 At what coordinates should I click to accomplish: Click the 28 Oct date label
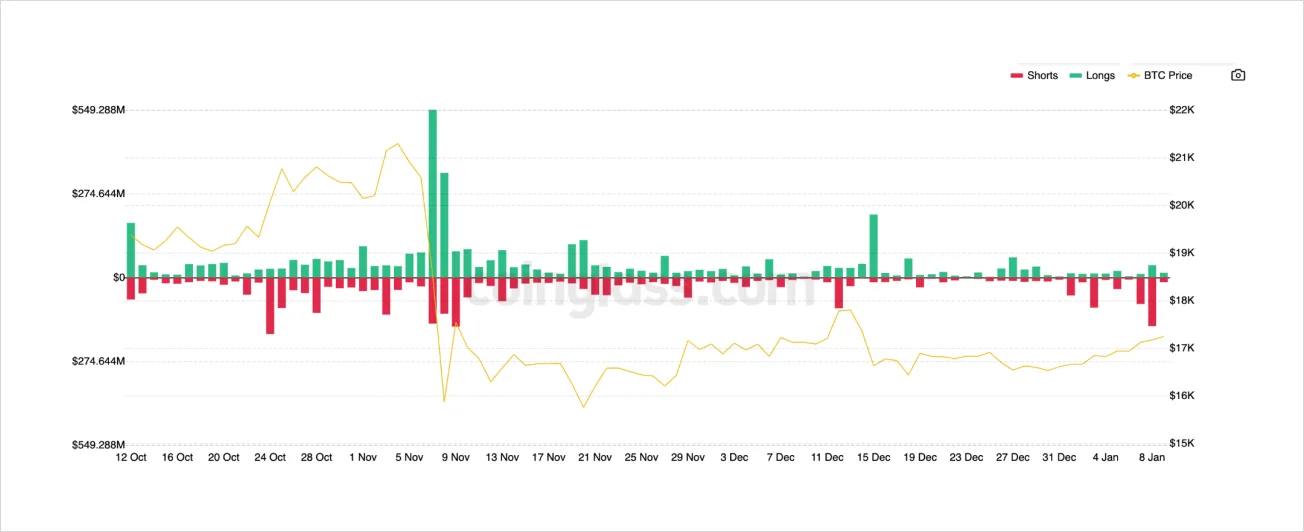pos(316,458)
